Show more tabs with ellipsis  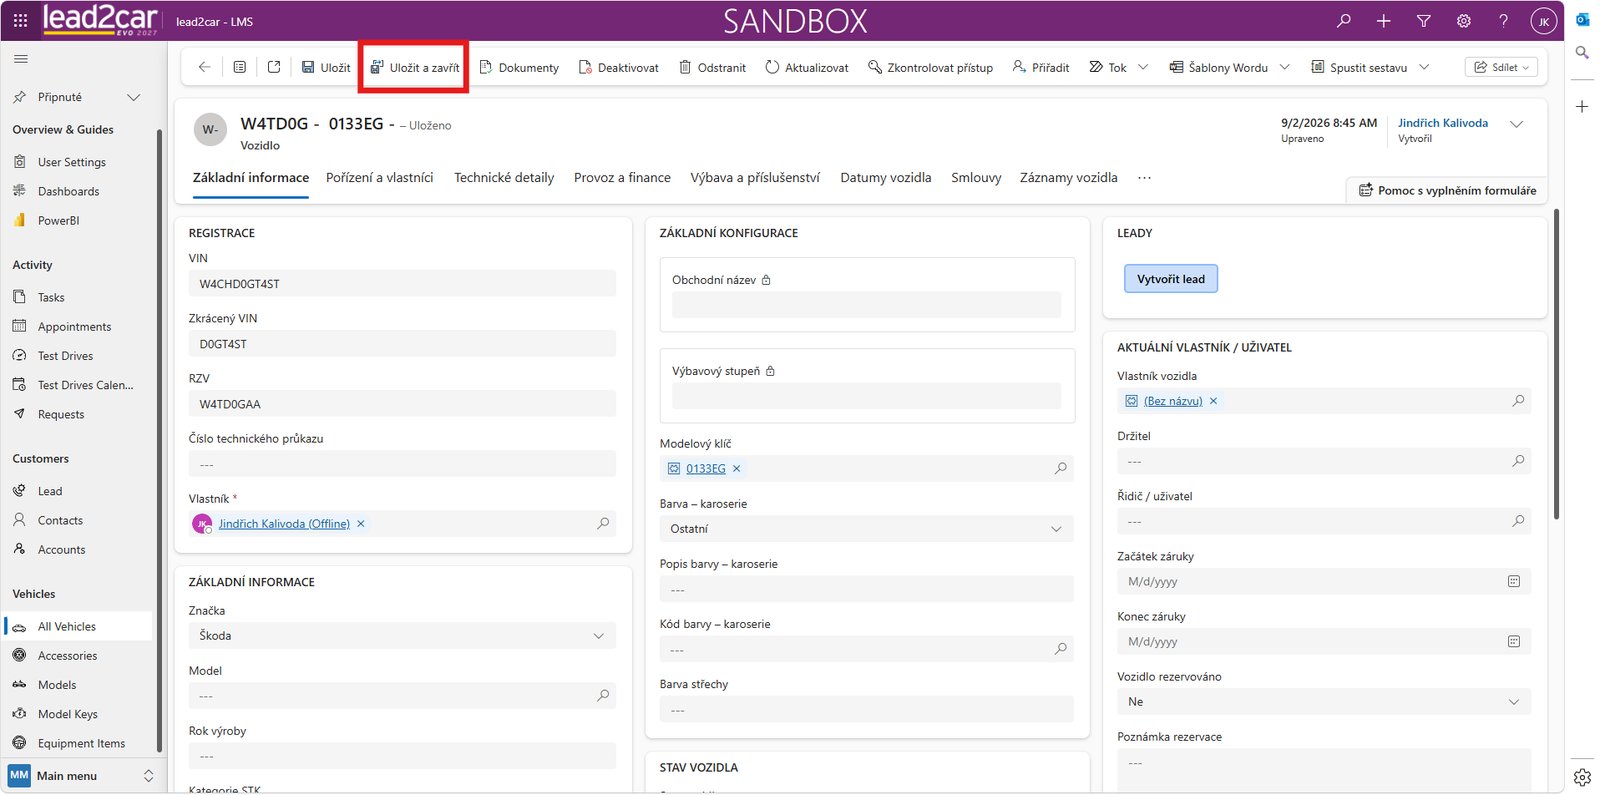pyautogui.click(x=1144, y=178)
